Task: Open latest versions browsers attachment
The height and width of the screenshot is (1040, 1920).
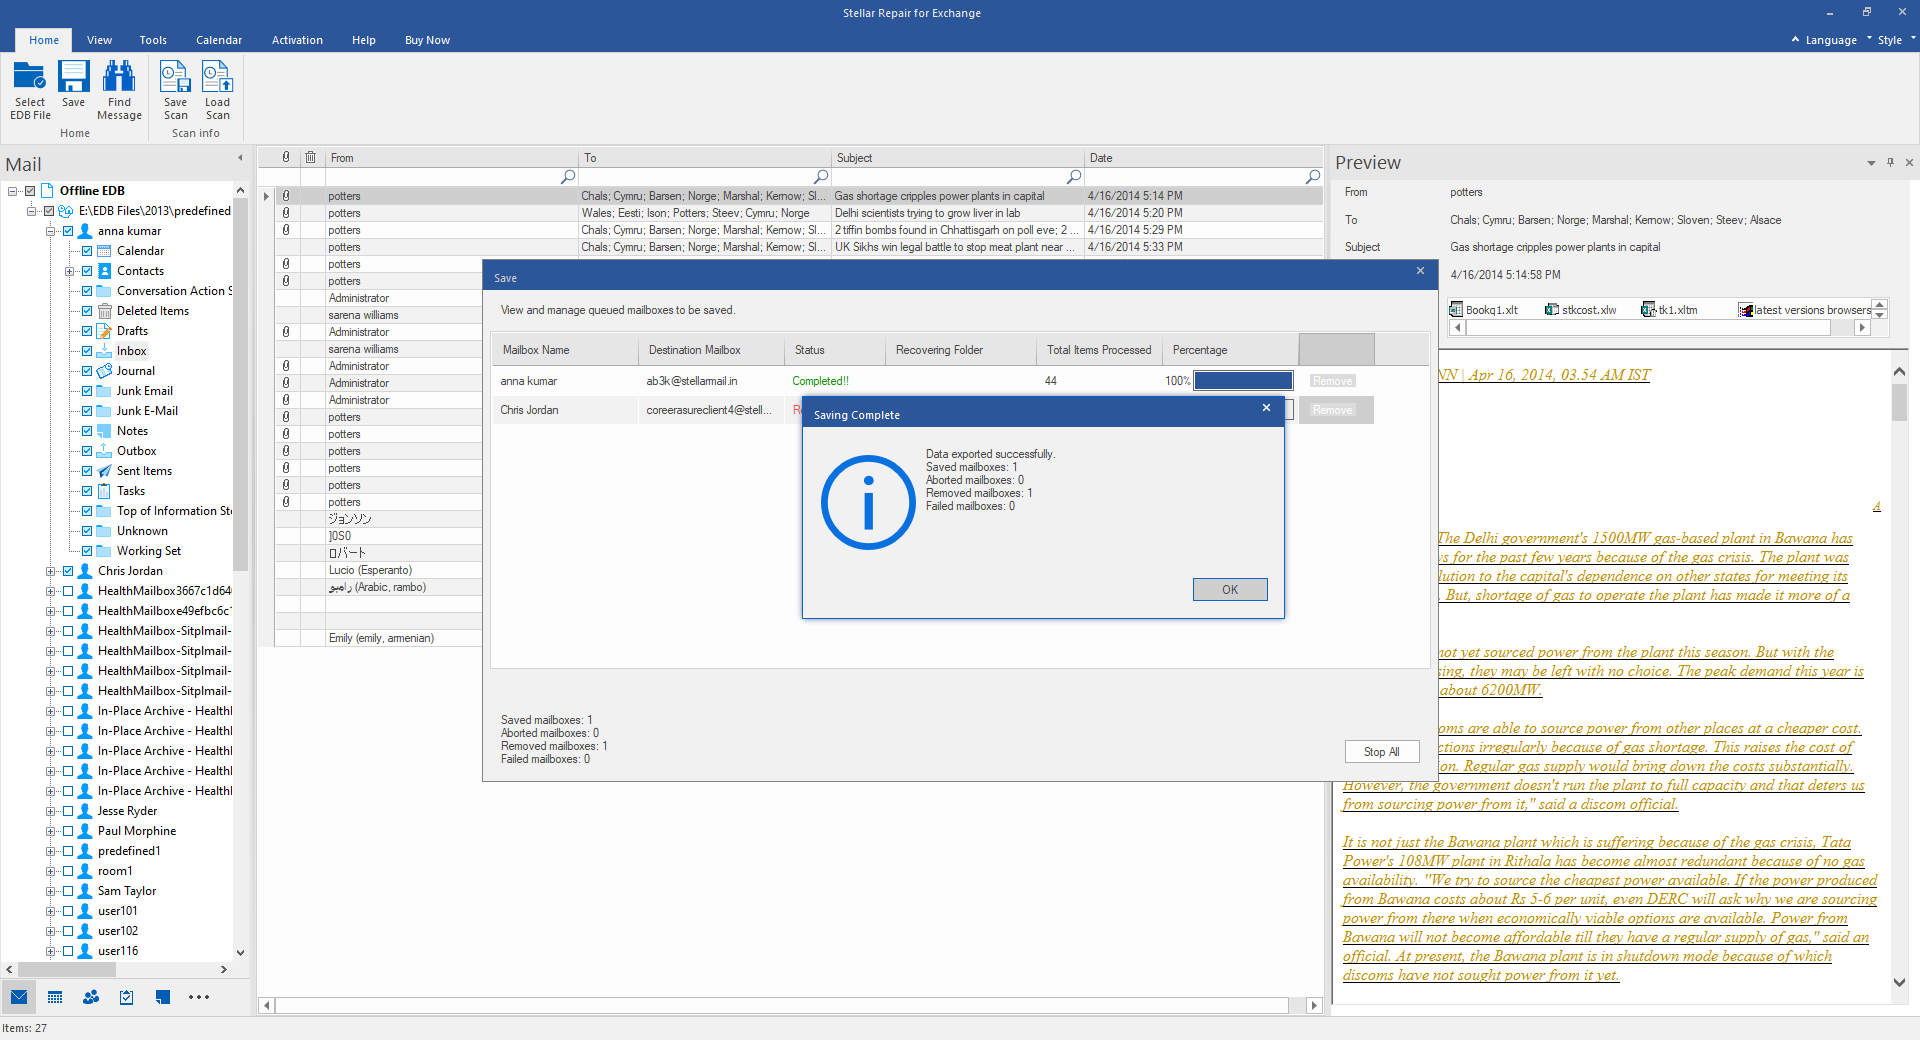Action: 1804,310
